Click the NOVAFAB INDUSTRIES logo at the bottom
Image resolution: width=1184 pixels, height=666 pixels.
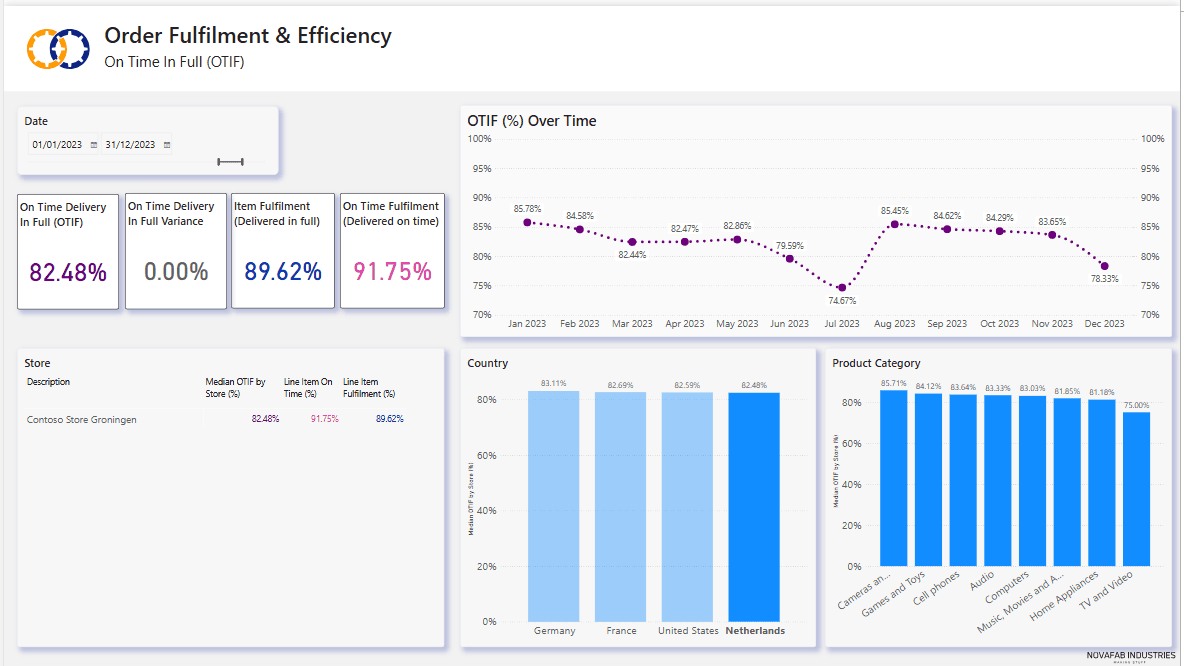pyautogui.click(x=1131, y=655)
